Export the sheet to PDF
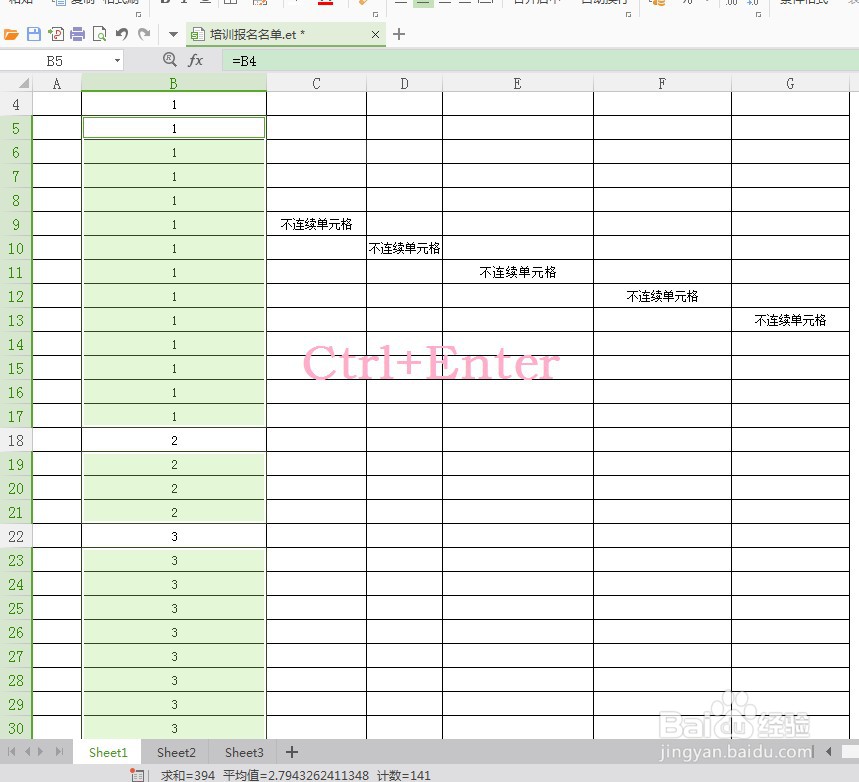The width and height of the screenshot is (859, 782). tap(56, 35)
